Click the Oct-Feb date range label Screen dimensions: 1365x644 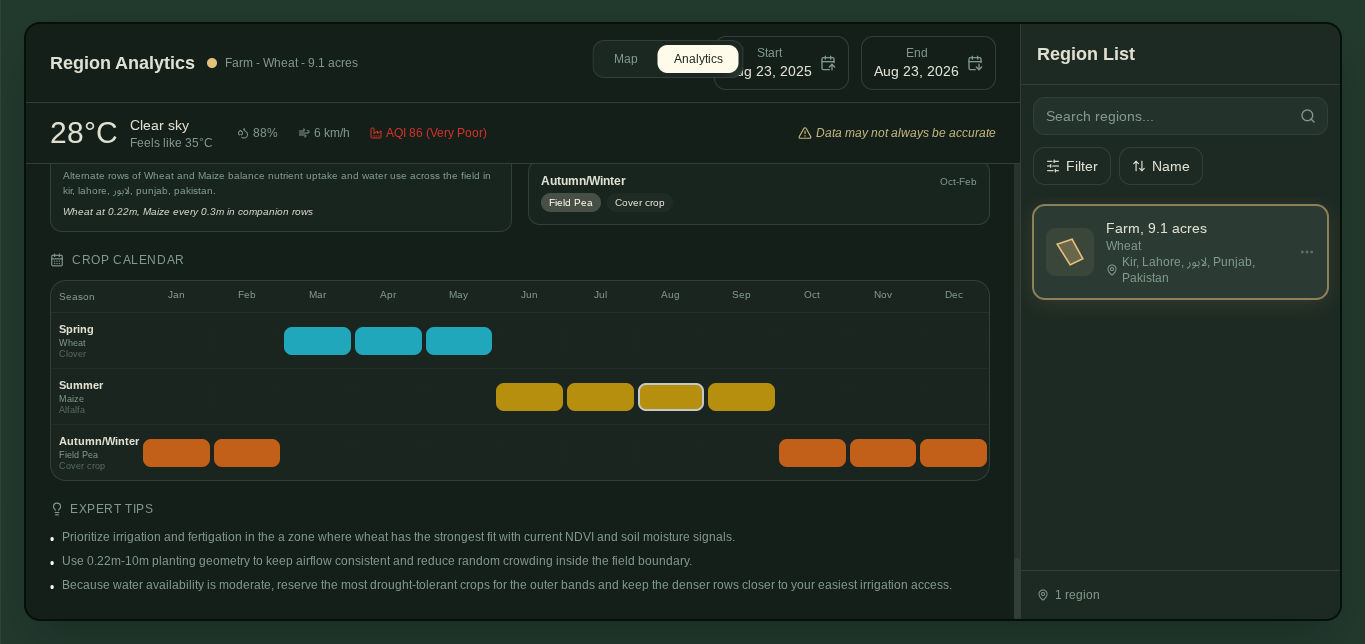tap(958, 181)
